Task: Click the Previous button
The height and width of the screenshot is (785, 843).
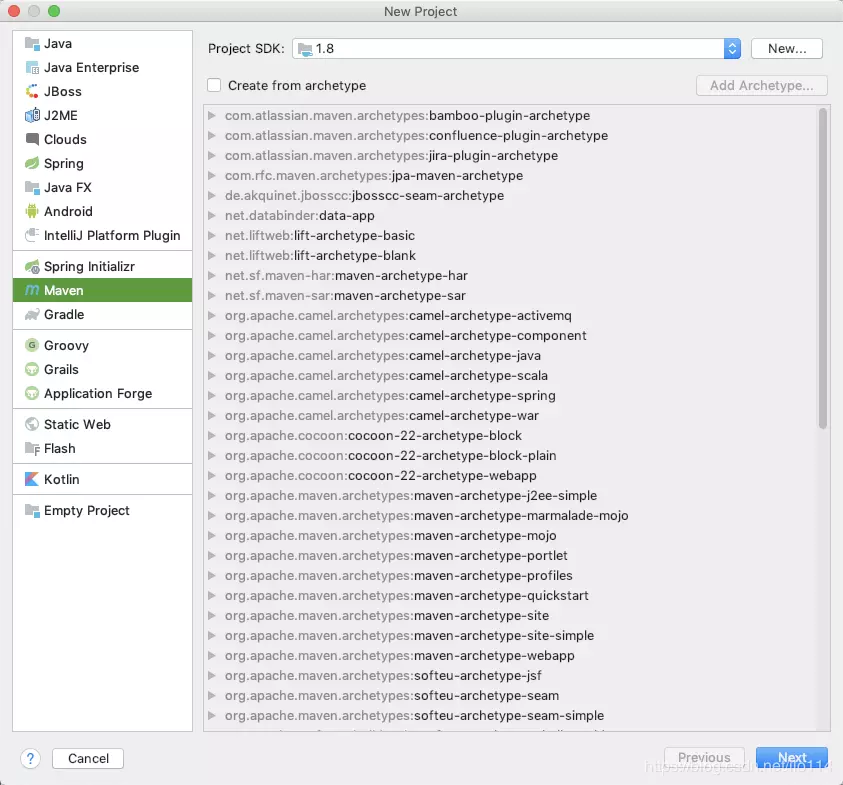Action: coord(704,758)
